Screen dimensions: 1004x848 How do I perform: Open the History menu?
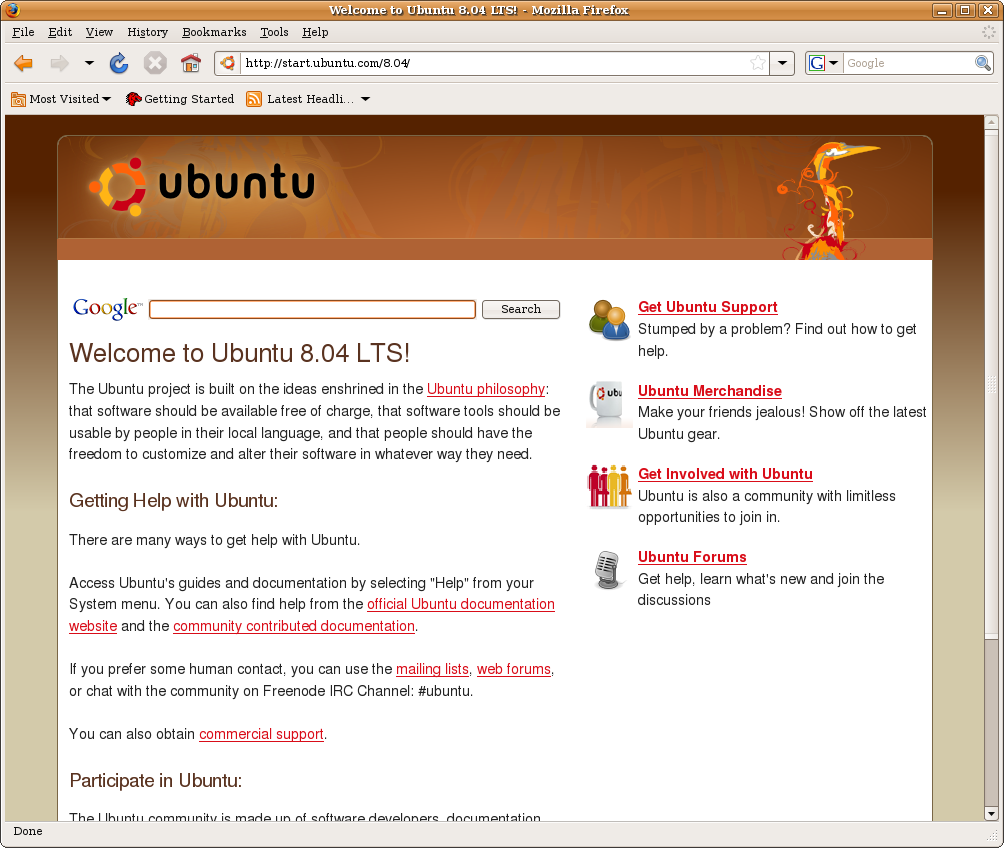pyautogui.click(x=147, y=32)
